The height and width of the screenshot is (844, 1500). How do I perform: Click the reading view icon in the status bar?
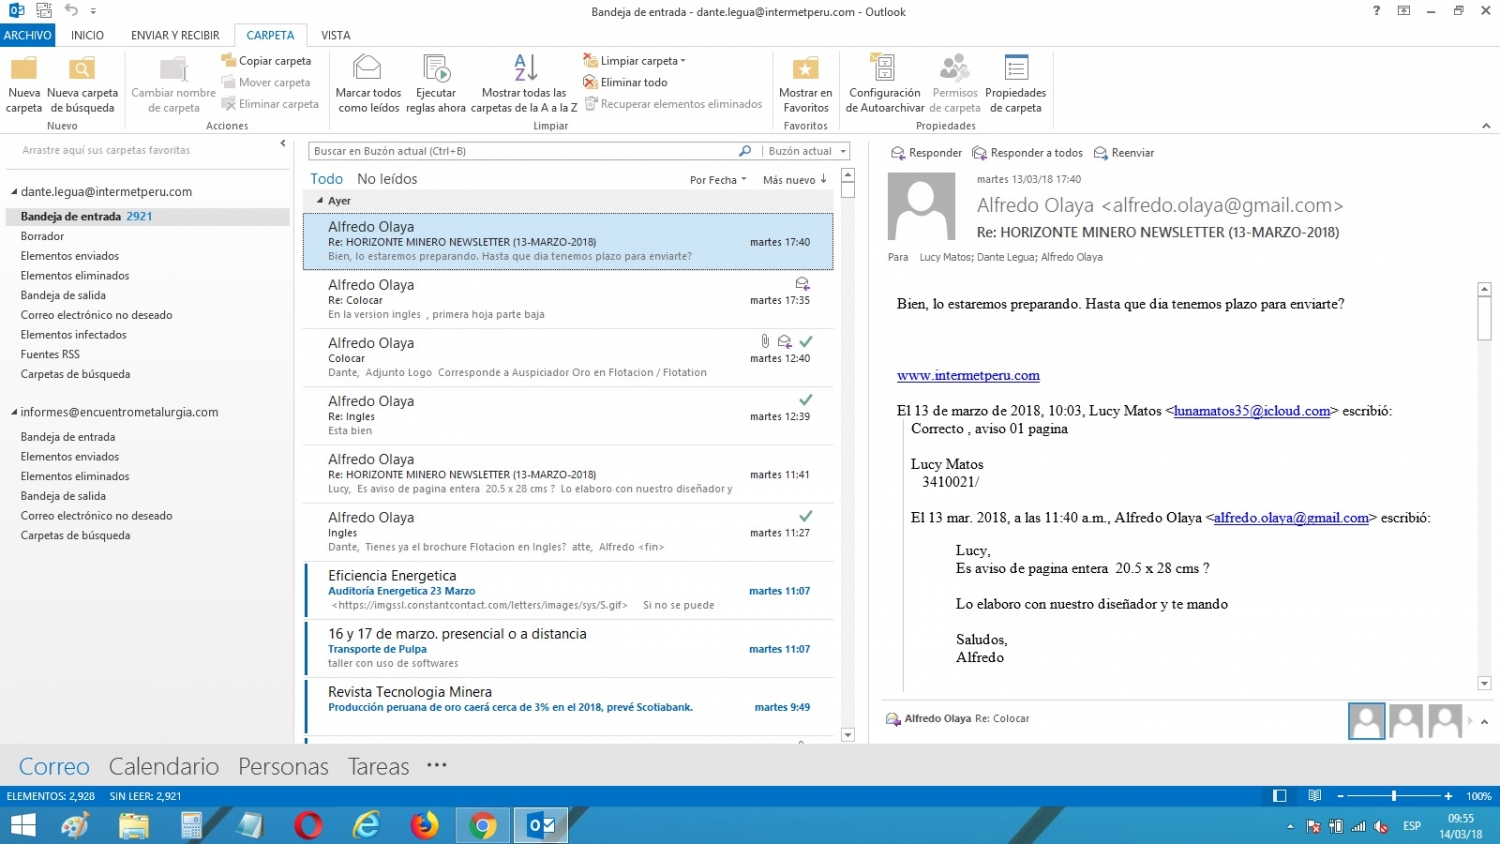pyautogui.click(x=1315, y=796)
